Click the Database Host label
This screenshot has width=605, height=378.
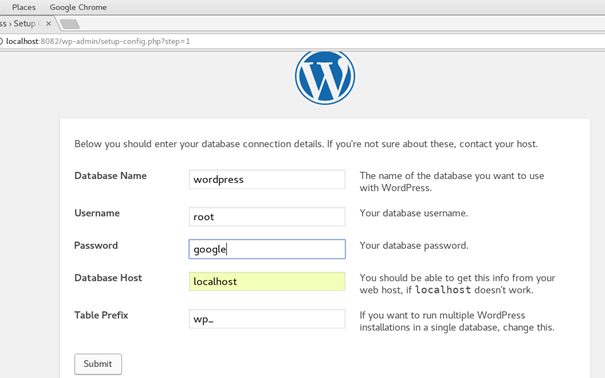108,278
